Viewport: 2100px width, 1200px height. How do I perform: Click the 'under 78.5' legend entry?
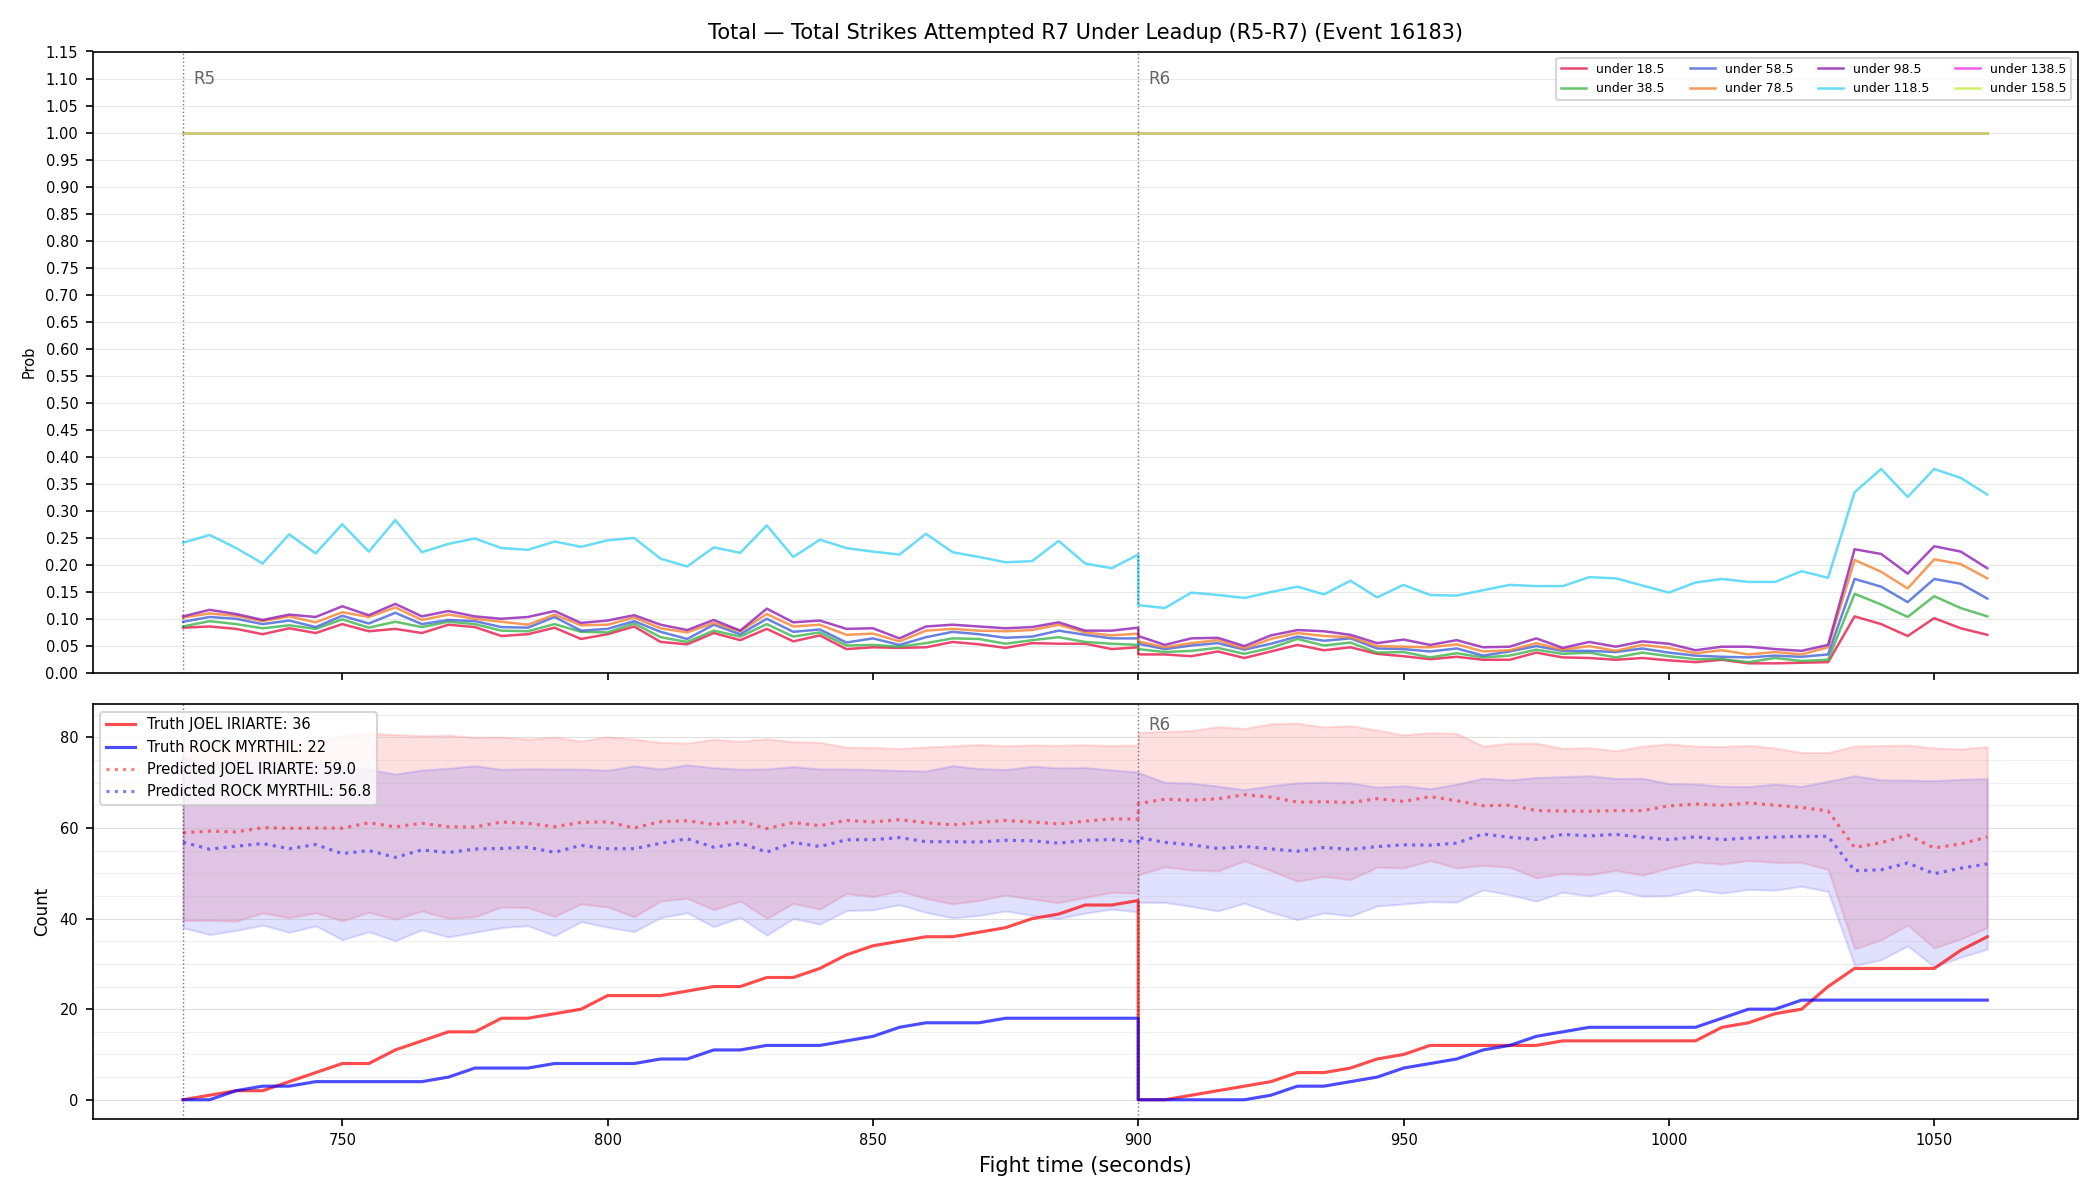pyautogui.click(x=1742, y=88)
